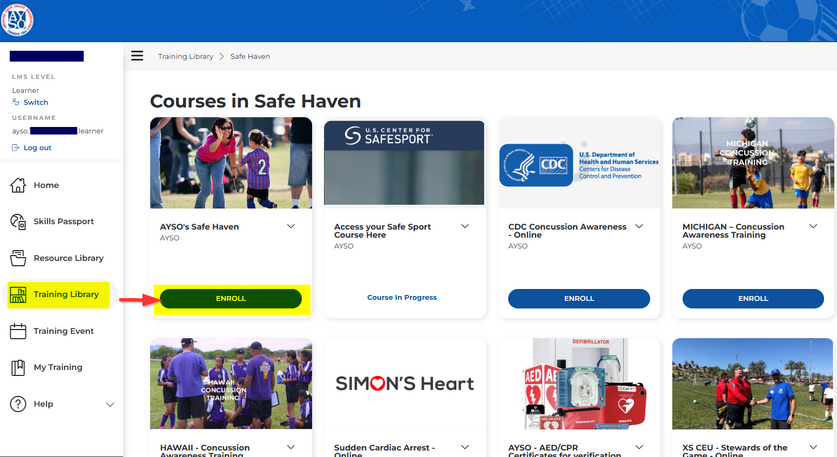Click the Home house icon
837x457 pixels.
pos(18,185)
